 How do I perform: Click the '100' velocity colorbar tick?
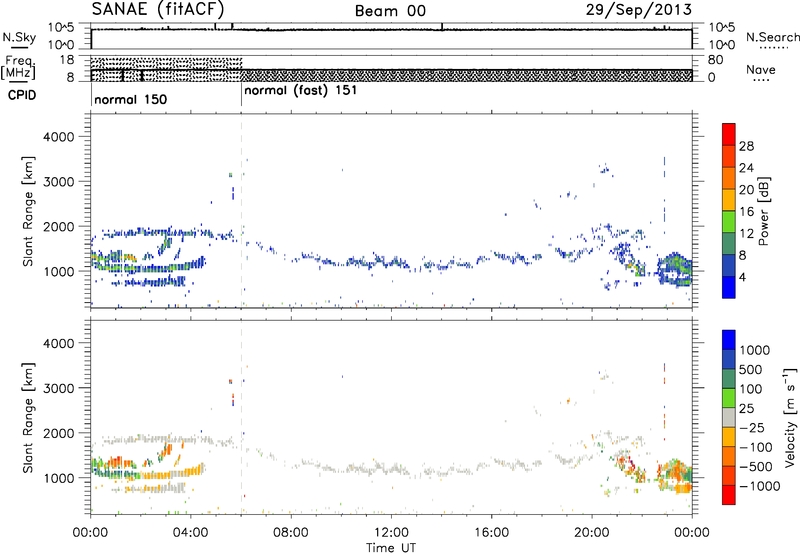751,389
